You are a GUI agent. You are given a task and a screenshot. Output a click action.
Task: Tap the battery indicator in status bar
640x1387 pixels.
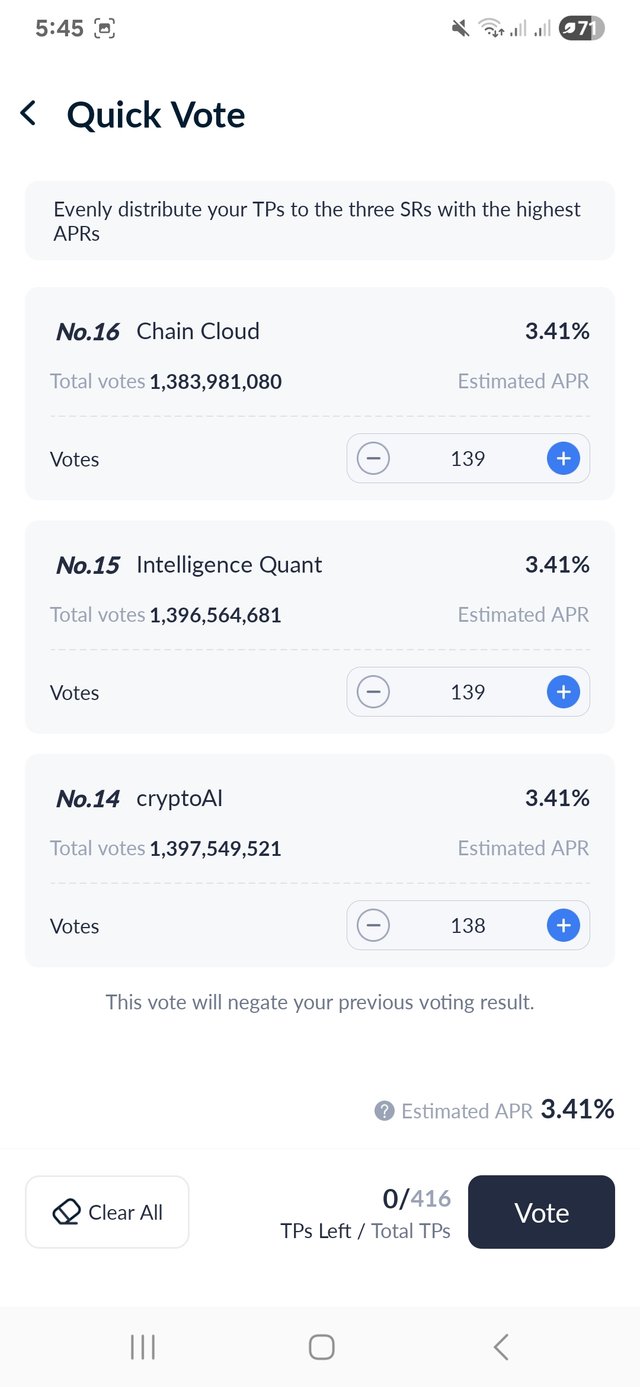581,29
